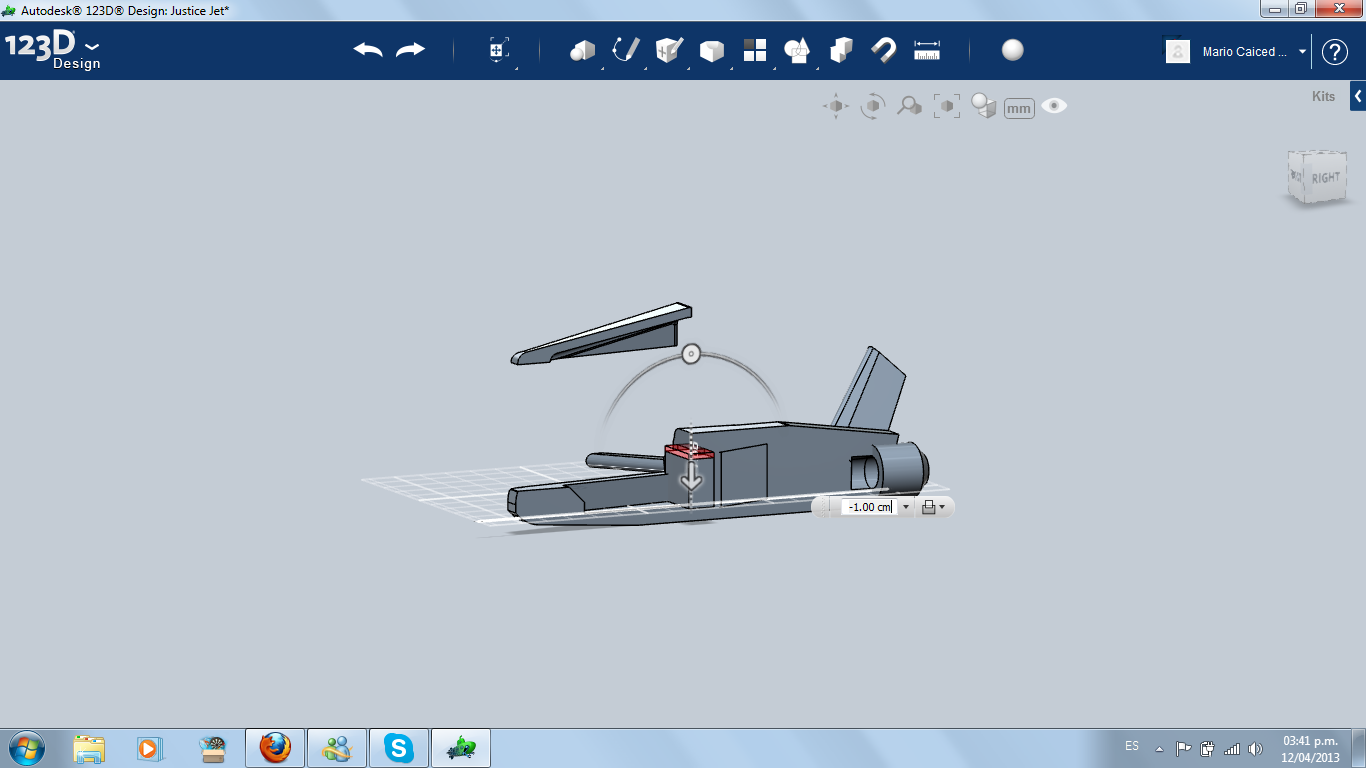Open the network signal tray icon
The width and height of the screenshot is (1366, 768).
[x=1232, y=748]
